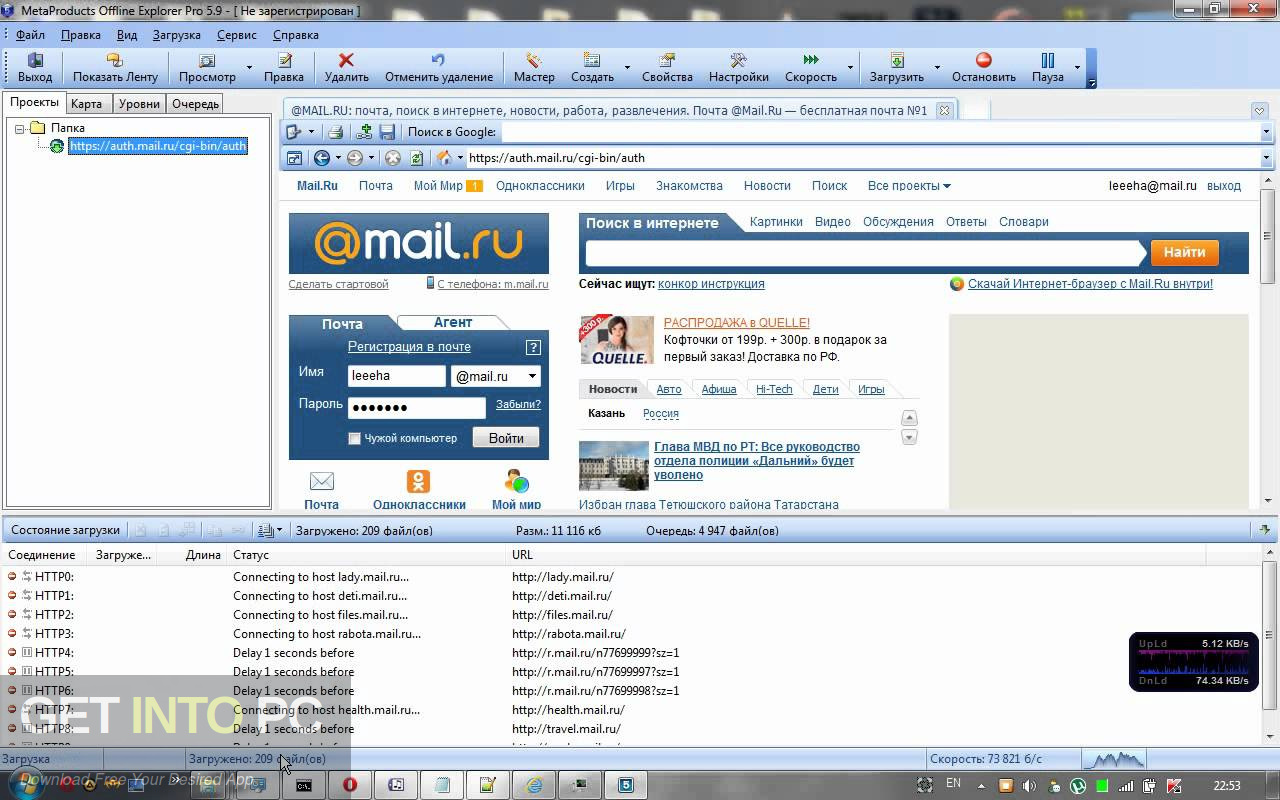This screenshot has width=1280, height=800.
Task: Open the Одноклассники top nav link
Action: [x=540, y=186]
